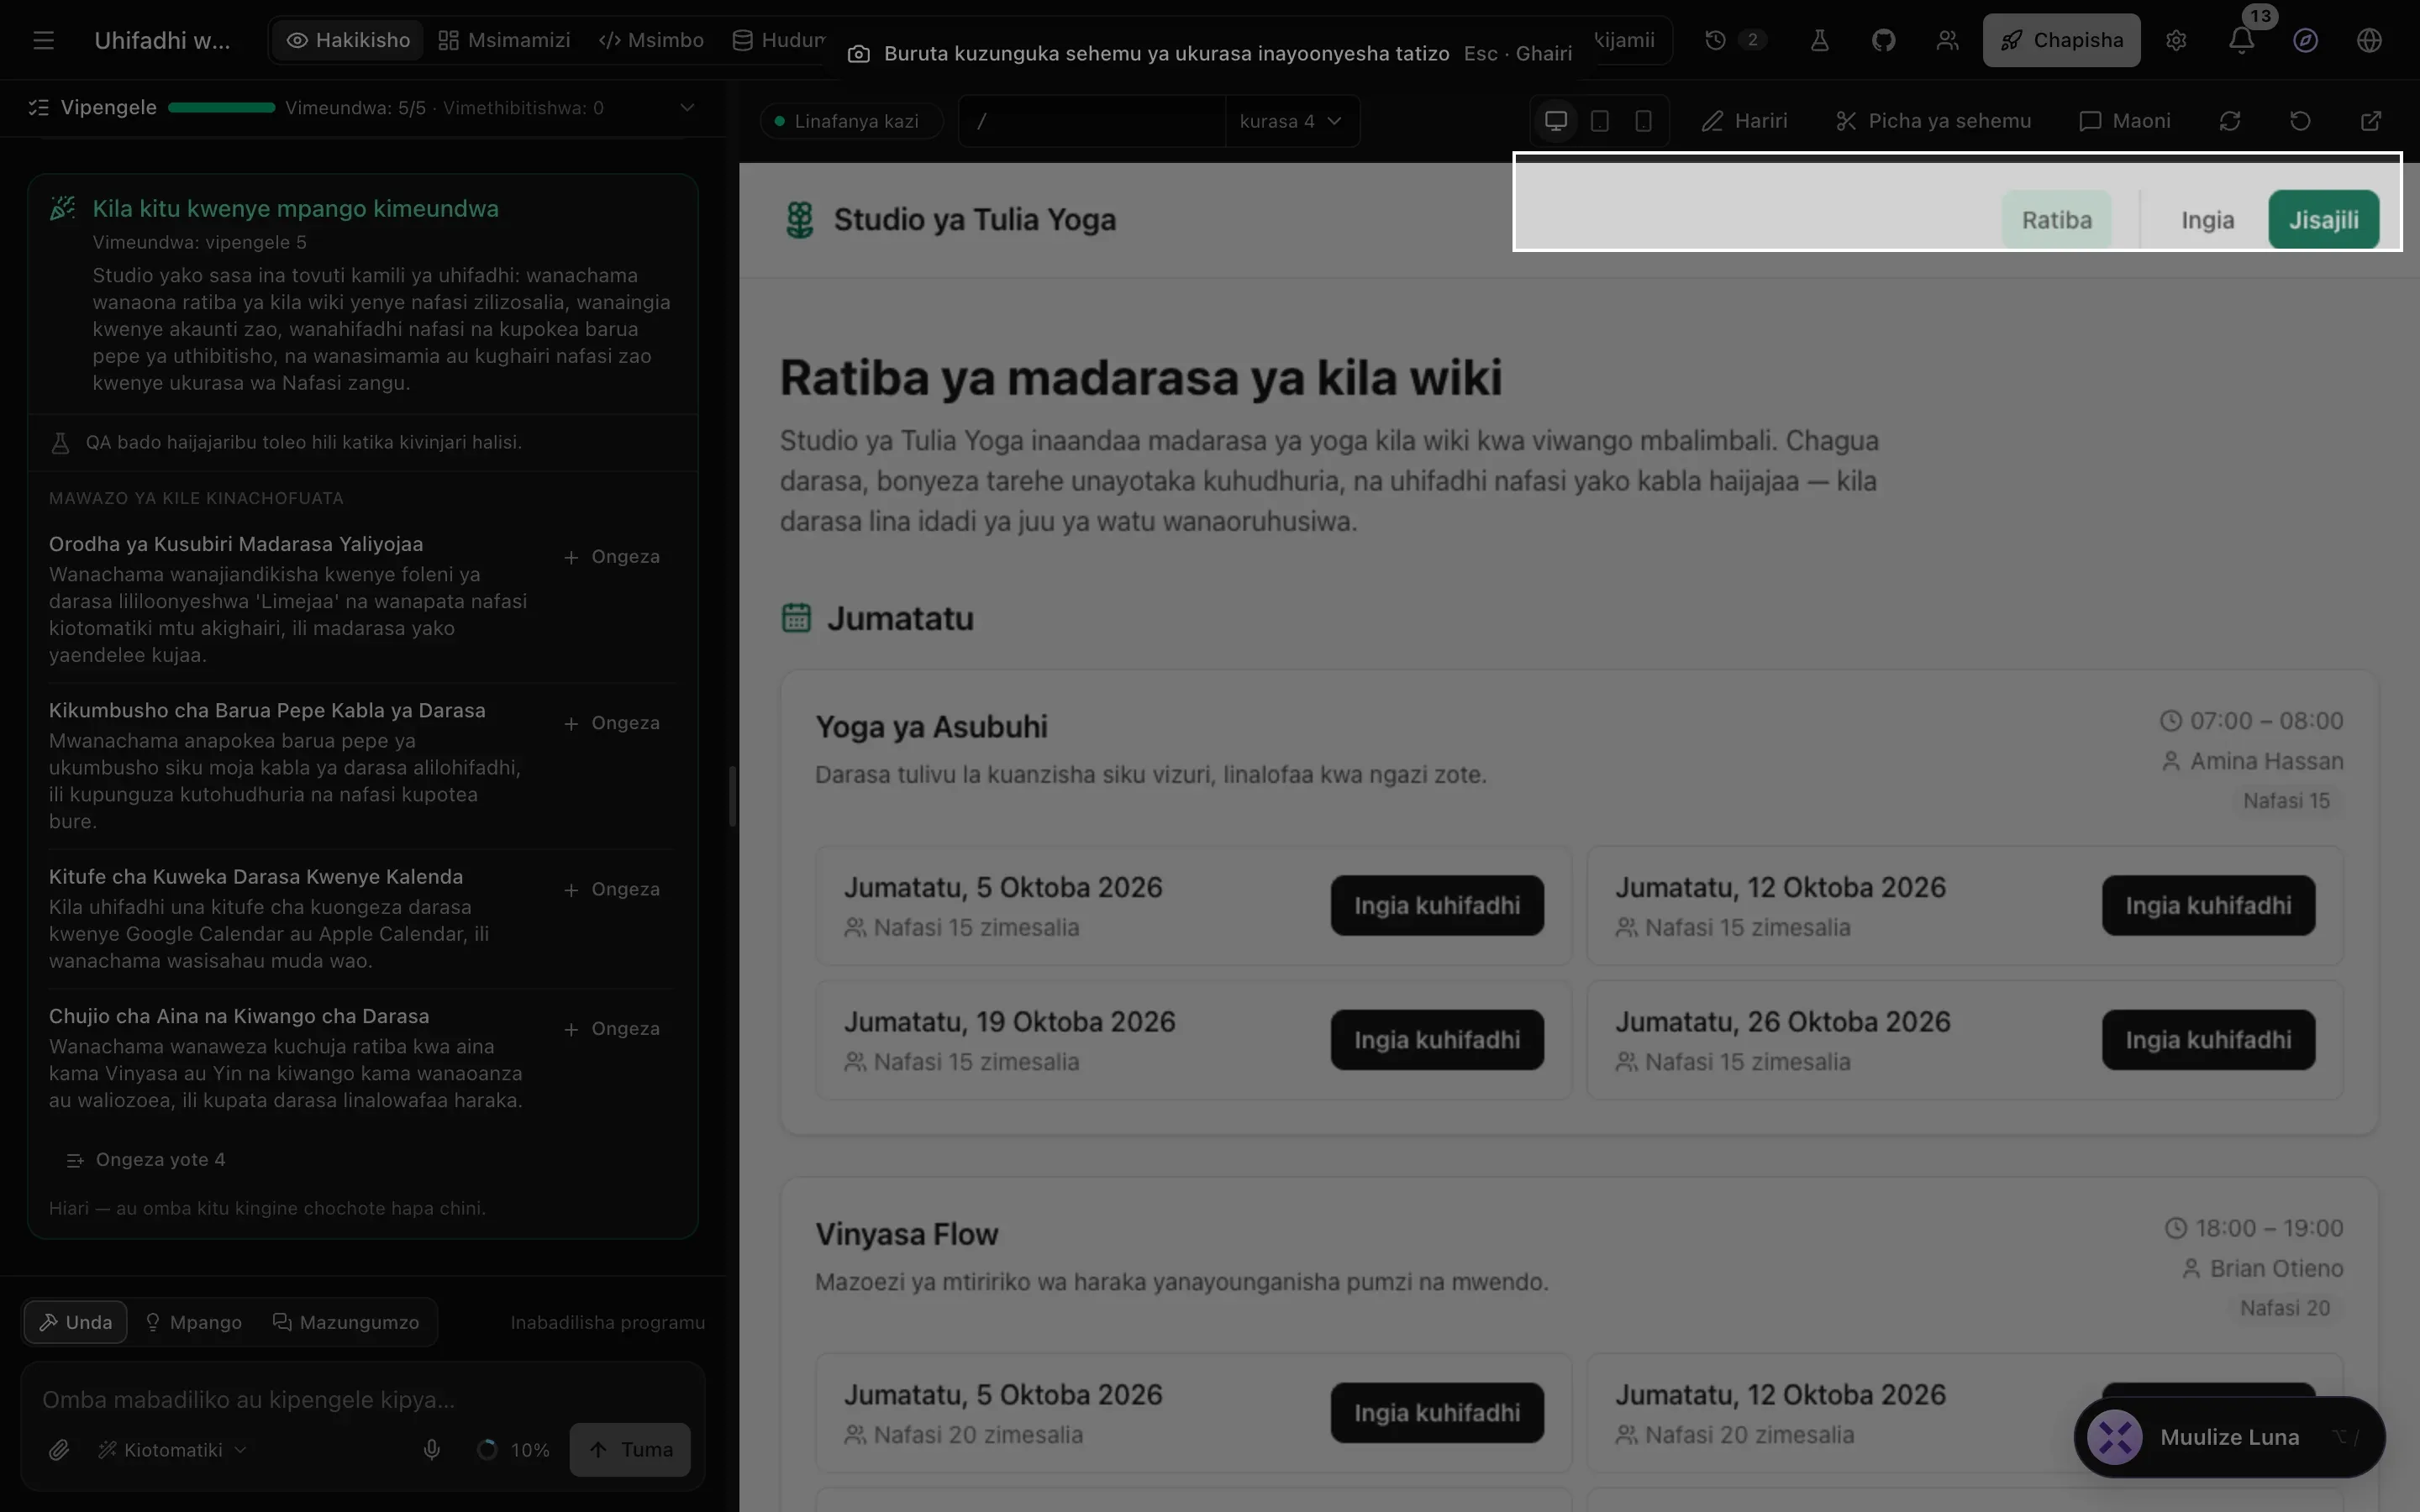The height and width of the screenshot is (1512, 2420).
Task: Switch to the Hakikisho tab
Action: [348, 40]
